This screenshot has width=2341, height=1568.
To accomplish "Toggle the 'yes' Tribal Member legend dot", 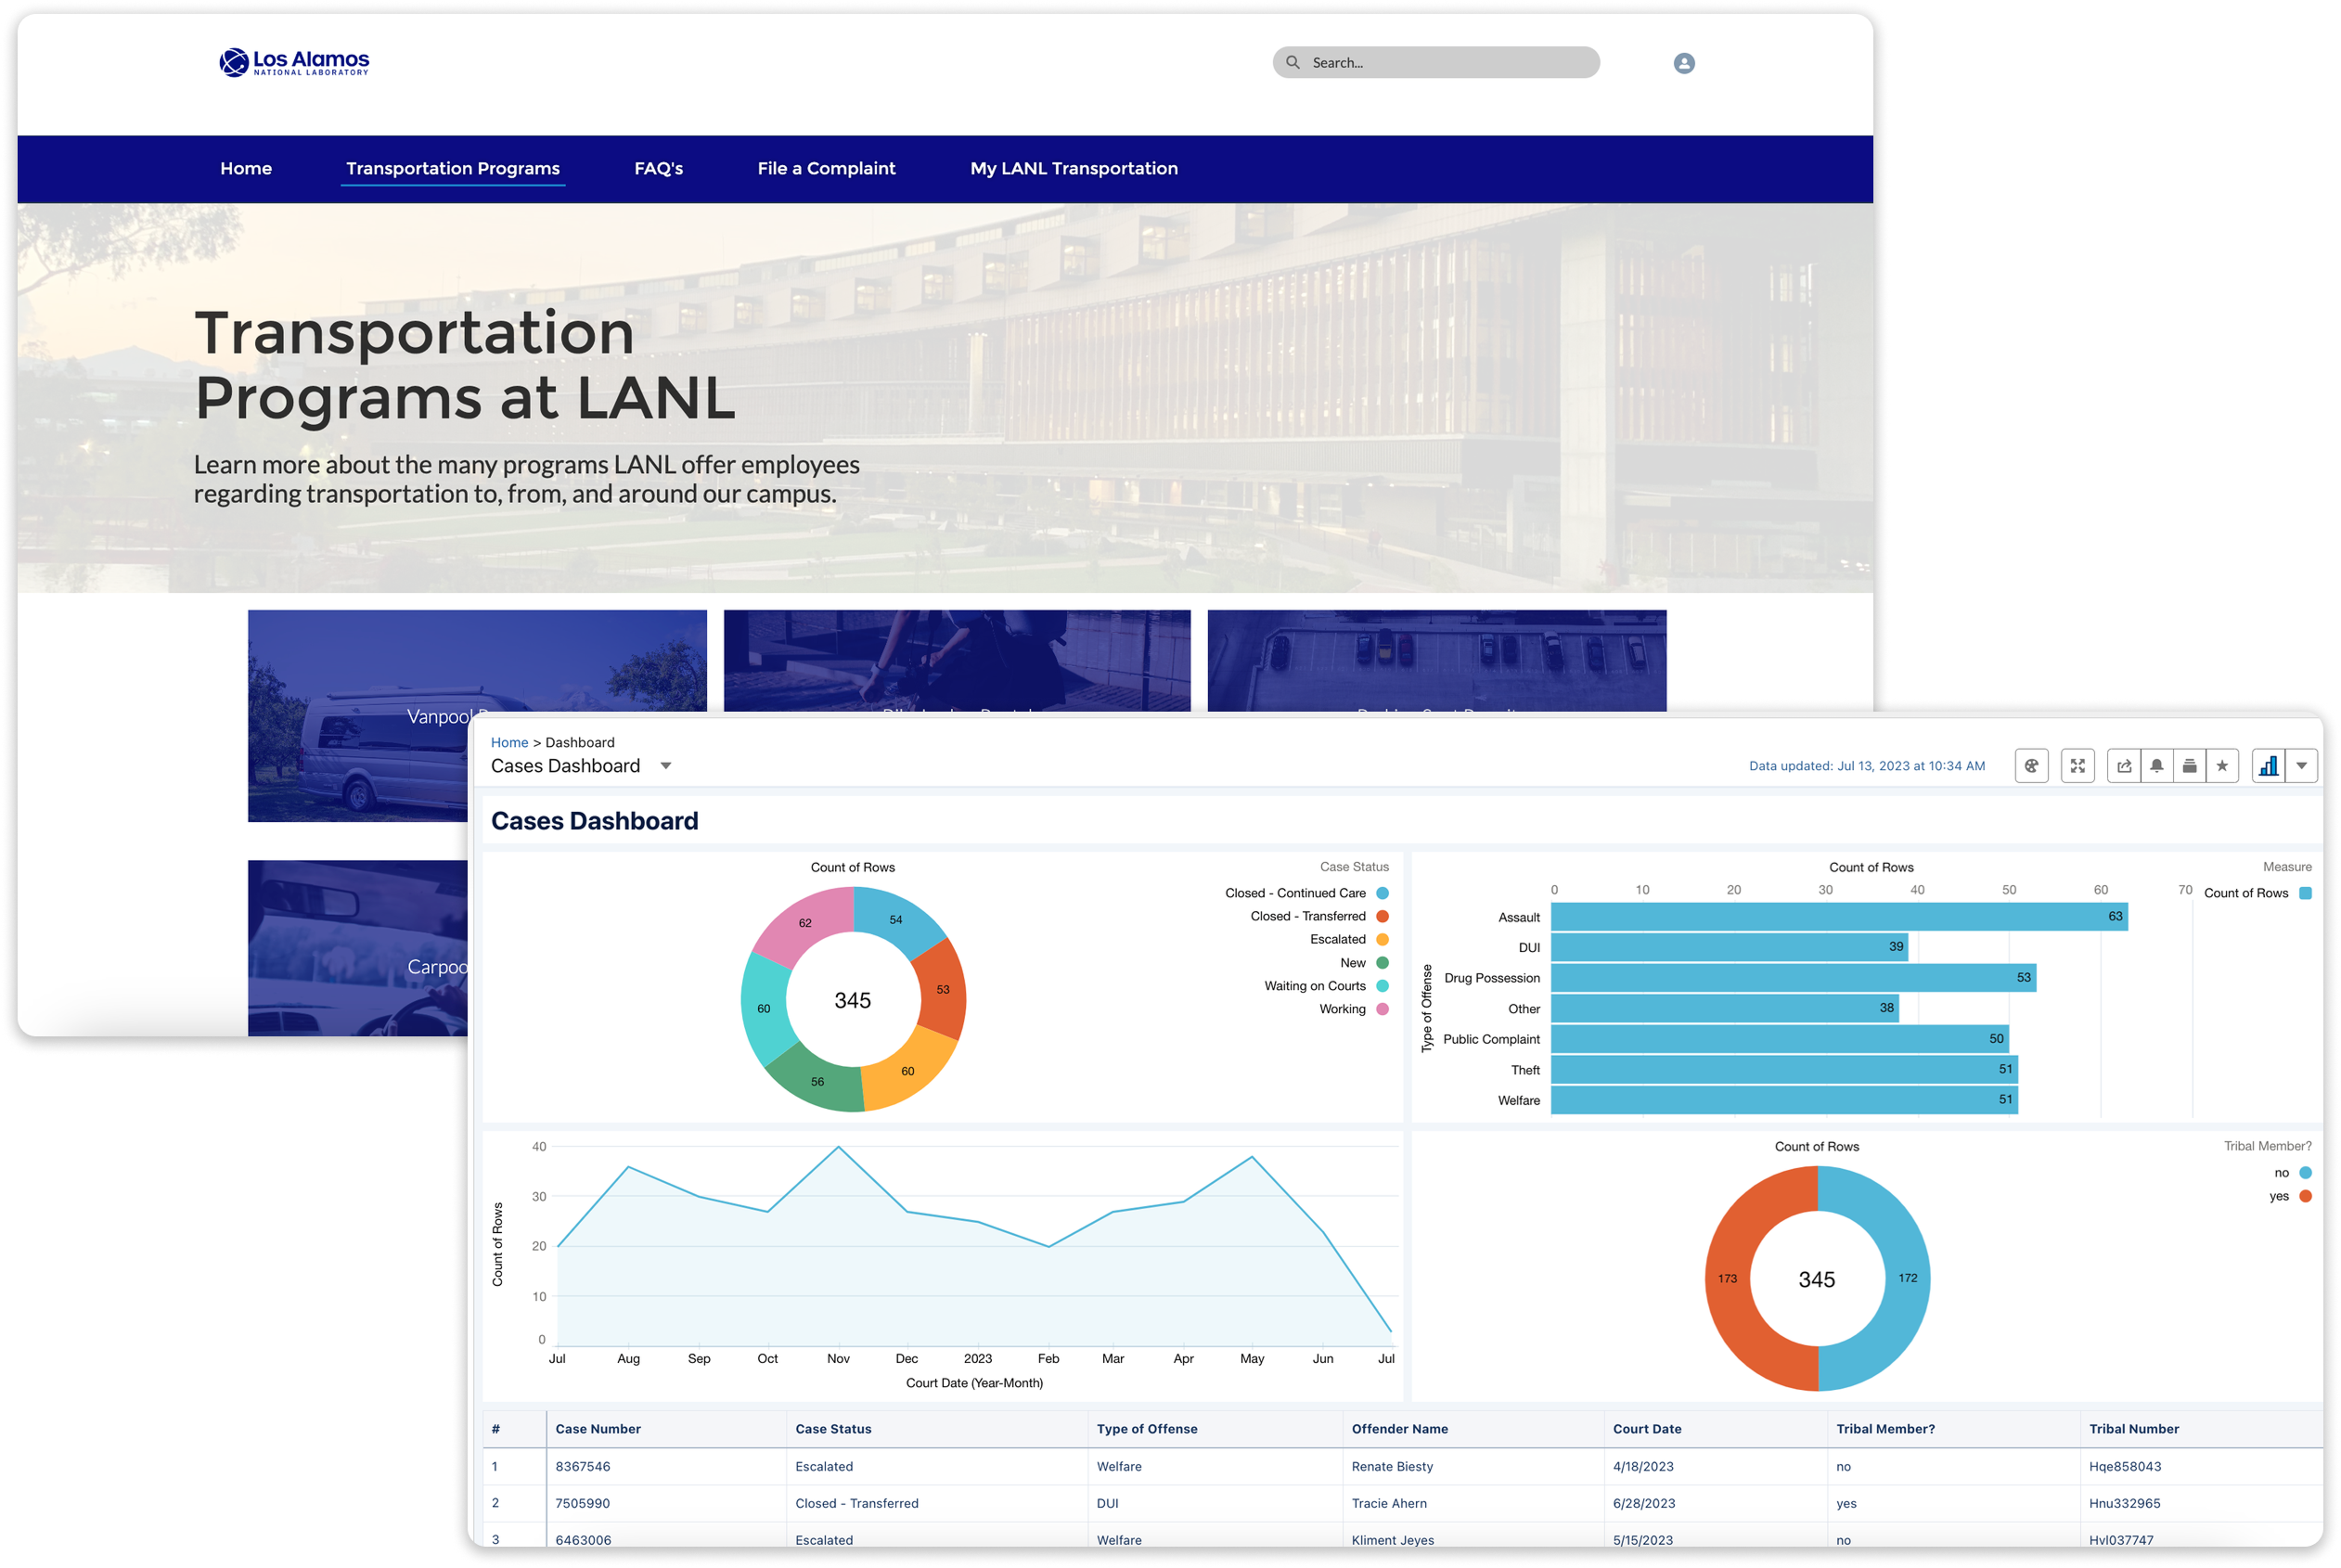I will click(2305, 1196).
